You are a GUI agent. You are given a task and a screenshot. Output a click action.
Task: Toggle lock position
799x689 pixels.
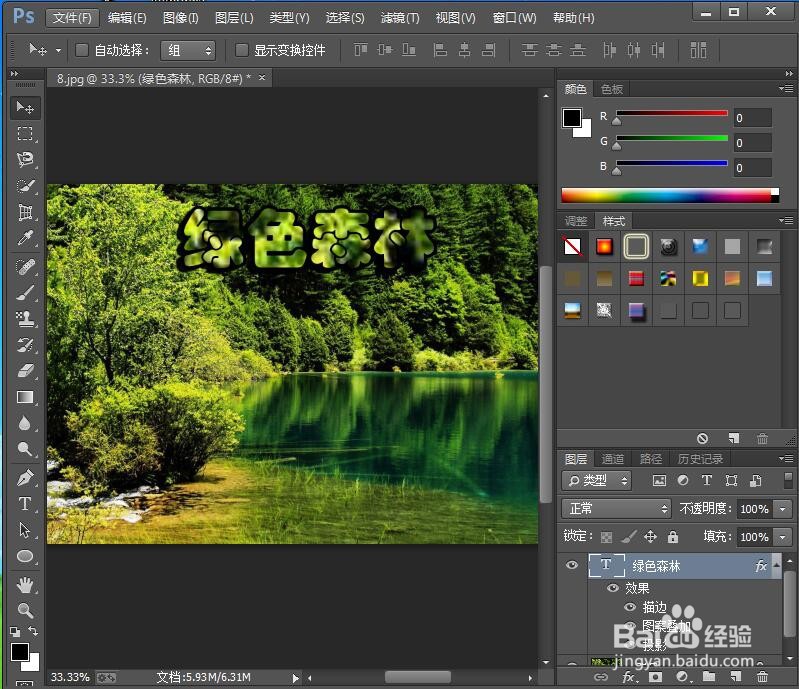(x=650, y=536)
